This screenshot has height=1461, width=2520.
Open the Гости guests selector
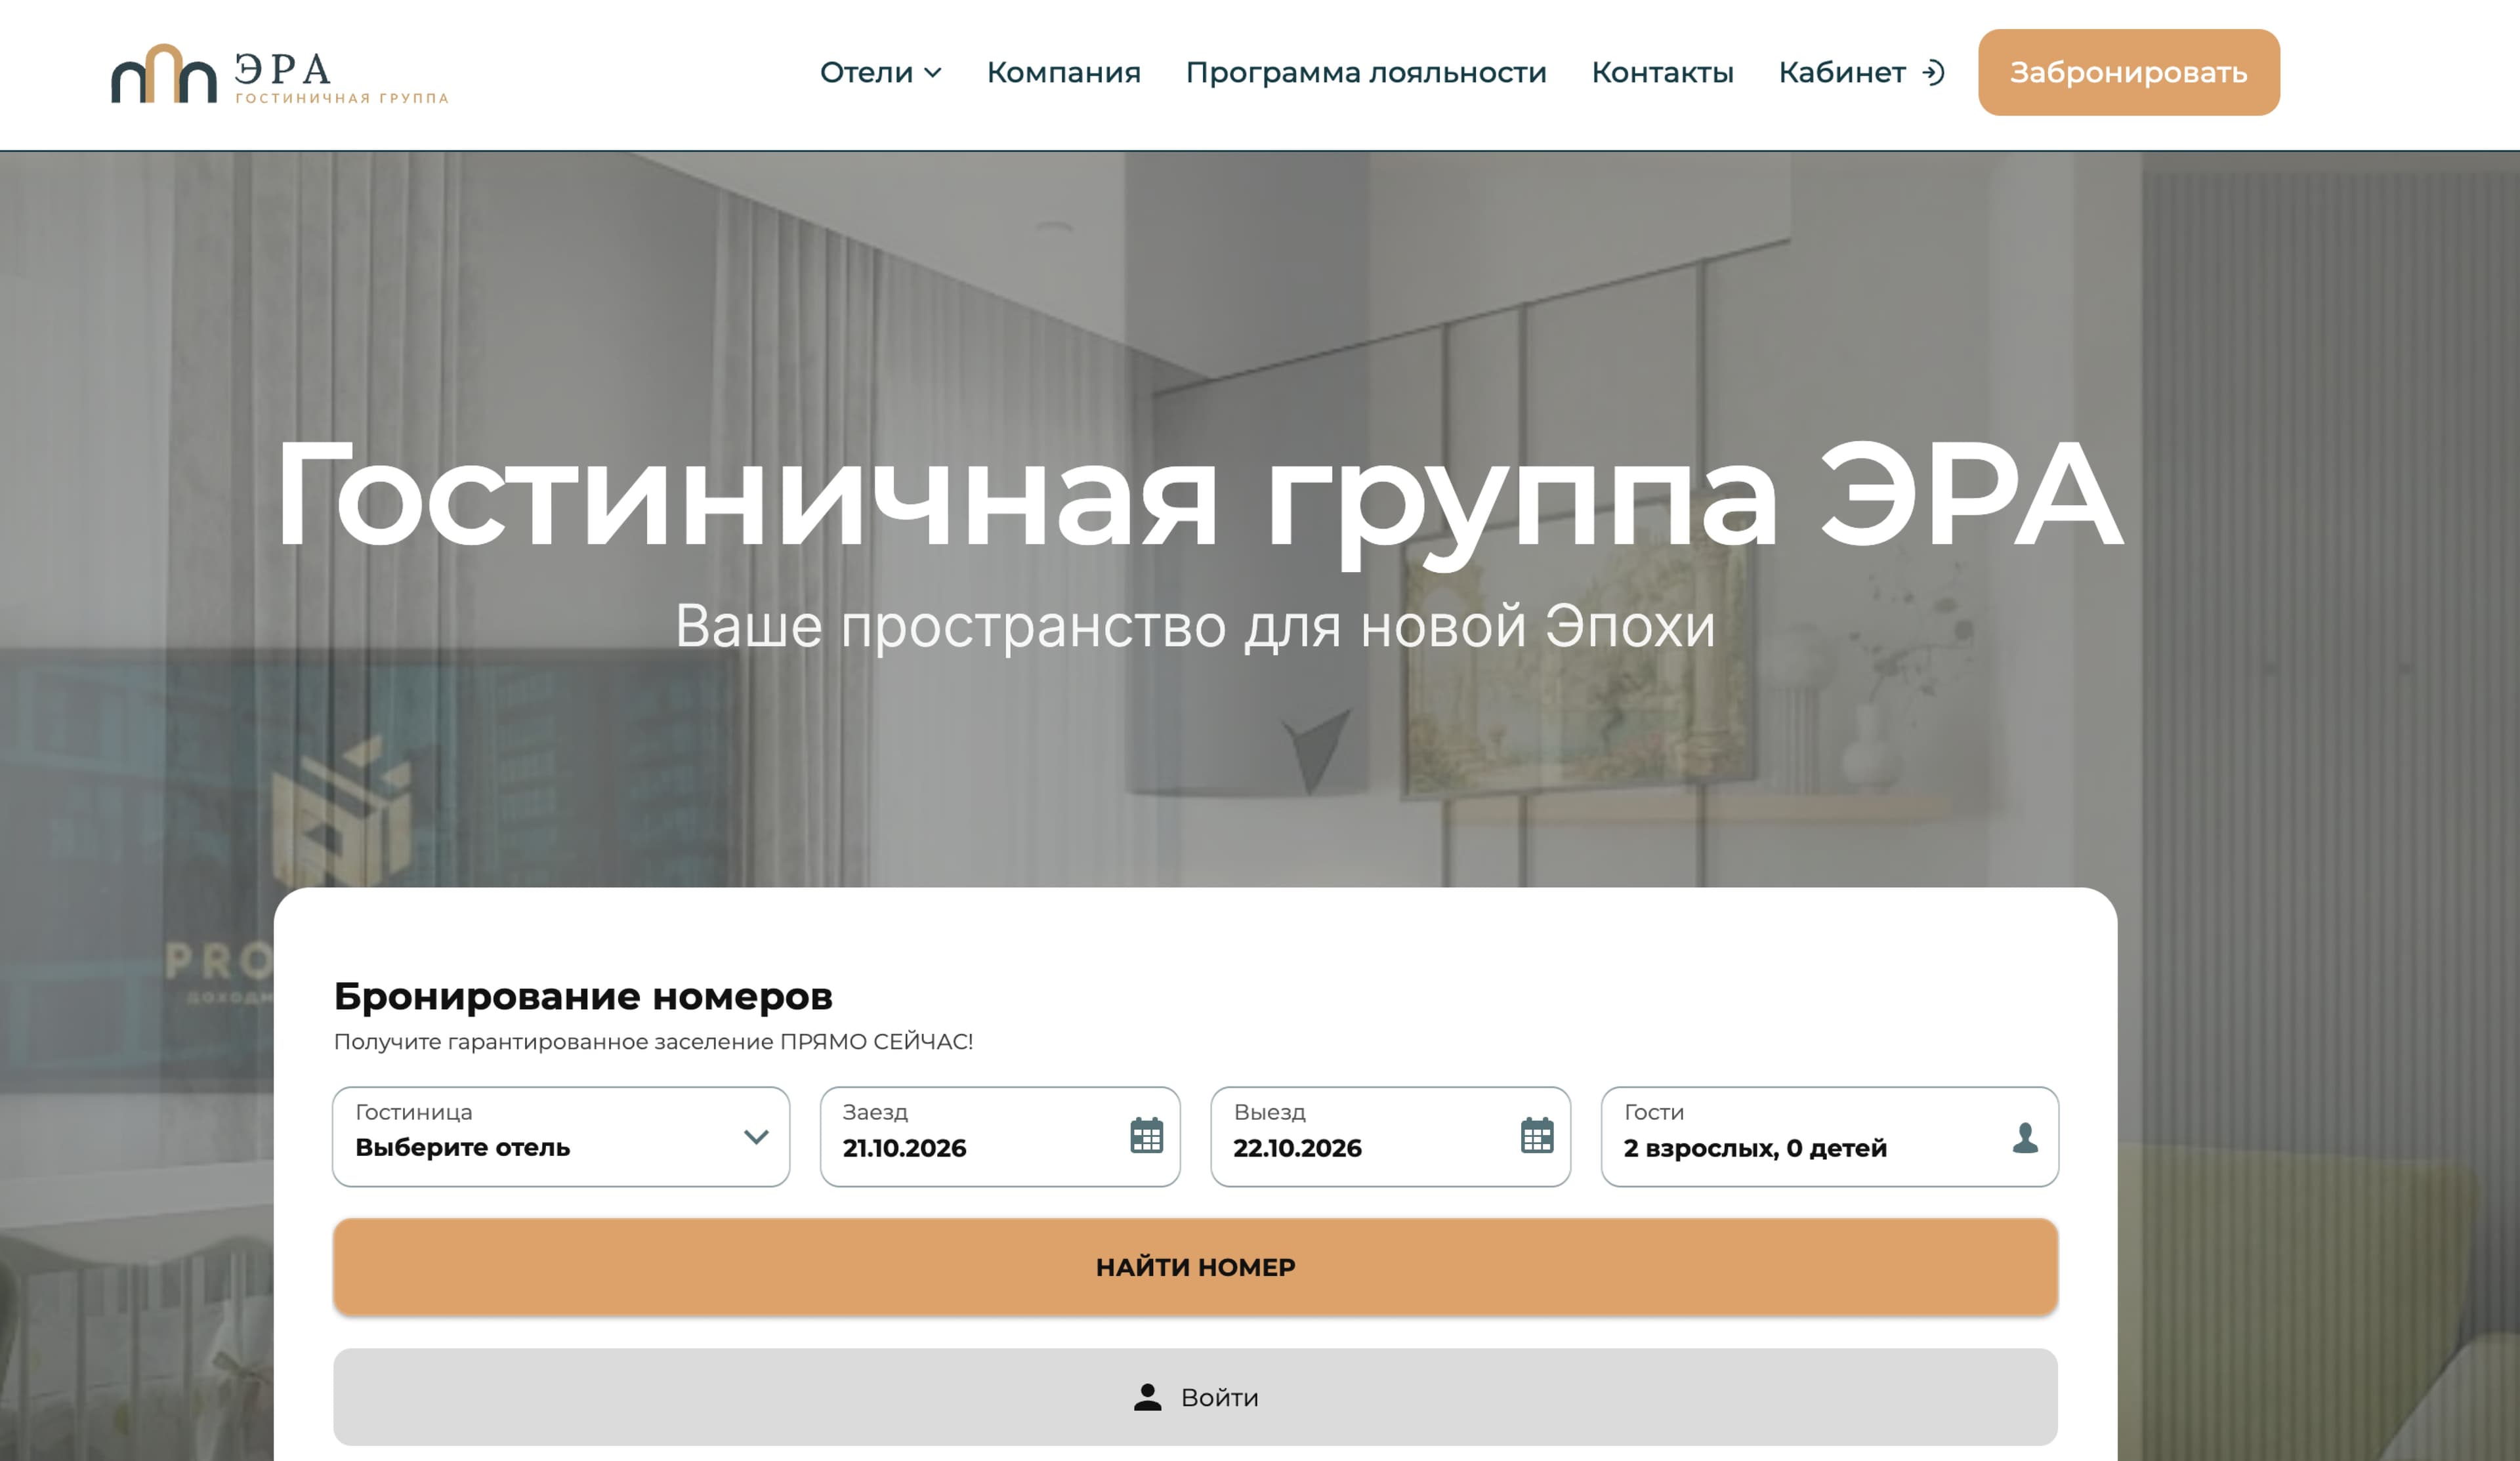click(1829, 1136)
